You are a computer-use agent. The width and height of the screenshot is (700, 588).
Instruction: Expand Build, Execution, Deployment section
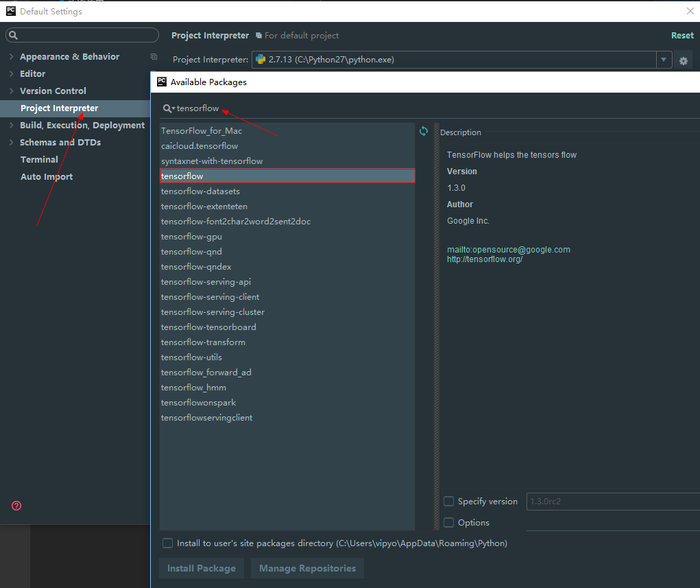tap(11, 125)
